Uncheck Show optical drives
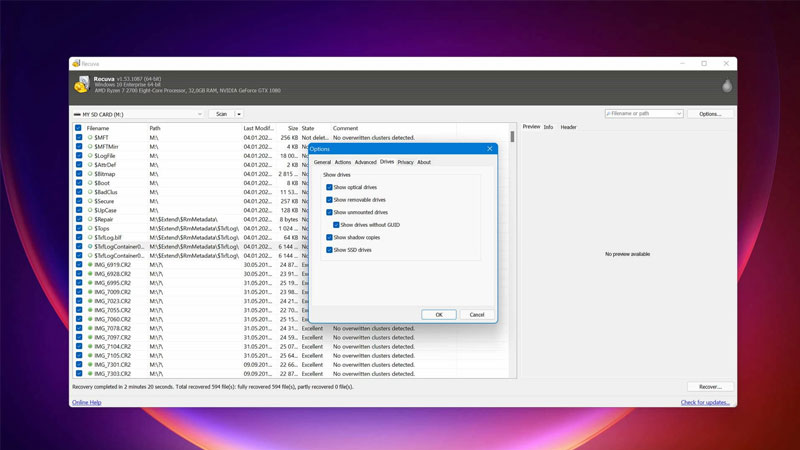 [x=329, y=187]
